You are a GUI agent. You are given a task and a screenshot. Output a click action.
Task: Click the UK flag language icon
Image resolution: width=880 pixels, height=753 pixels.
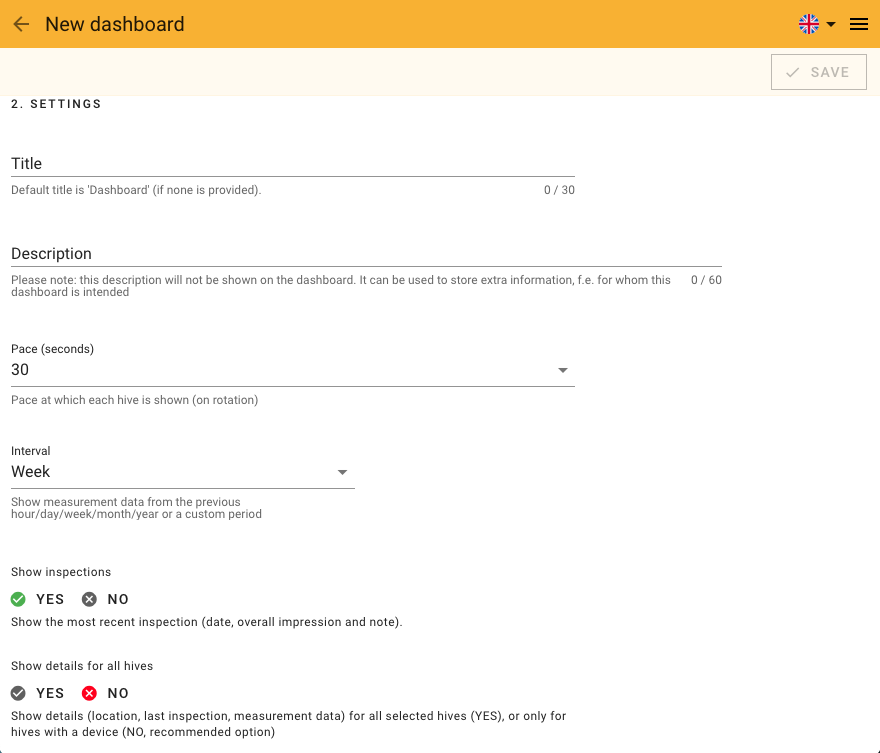click(809, 24)
